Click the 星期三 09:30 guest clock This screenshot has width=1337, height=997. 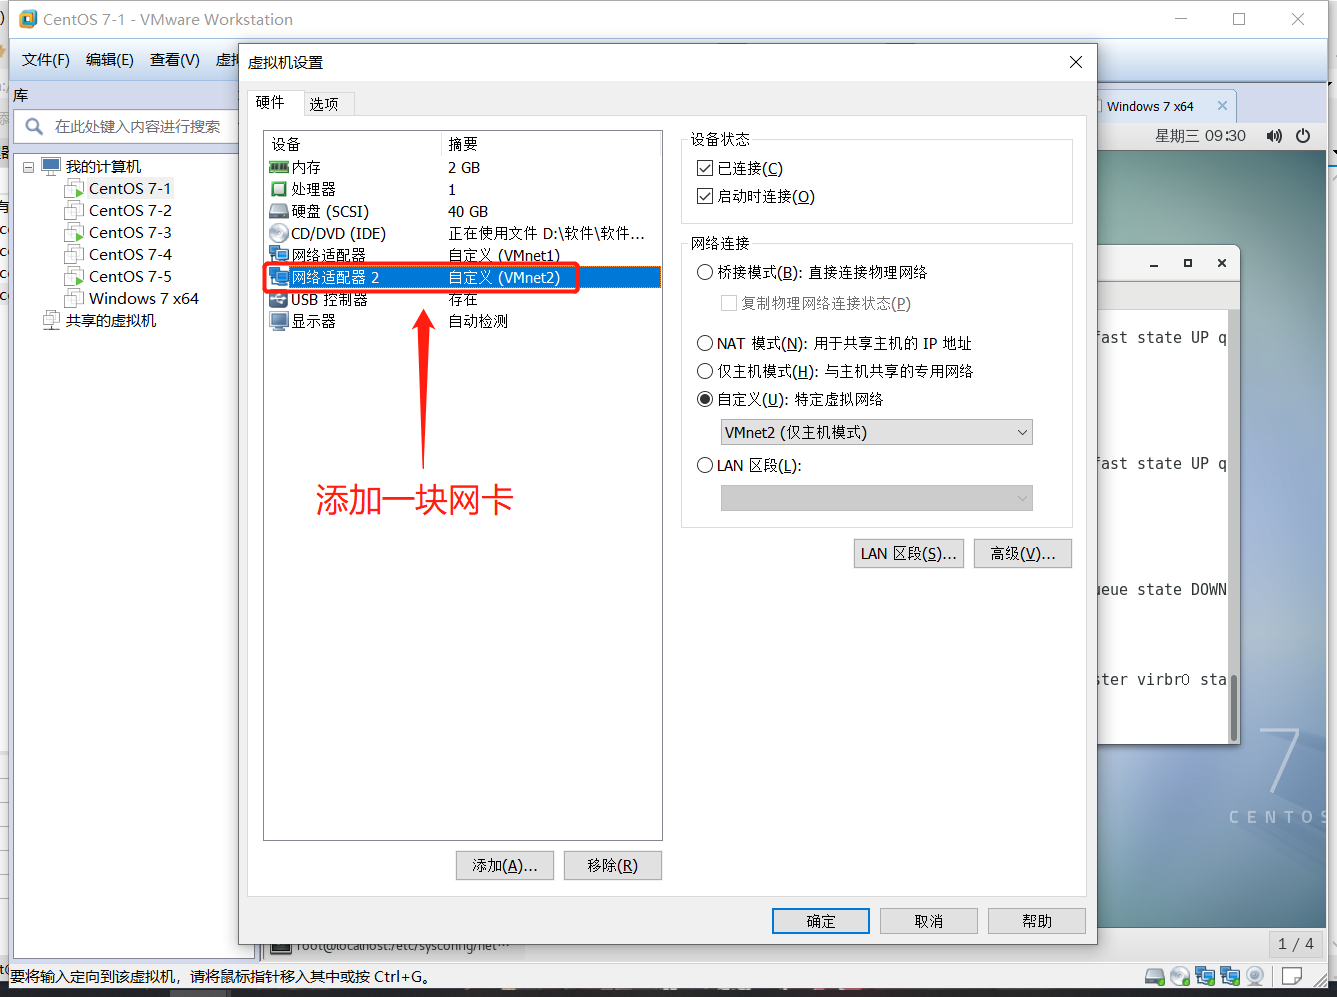[1200, 136]
